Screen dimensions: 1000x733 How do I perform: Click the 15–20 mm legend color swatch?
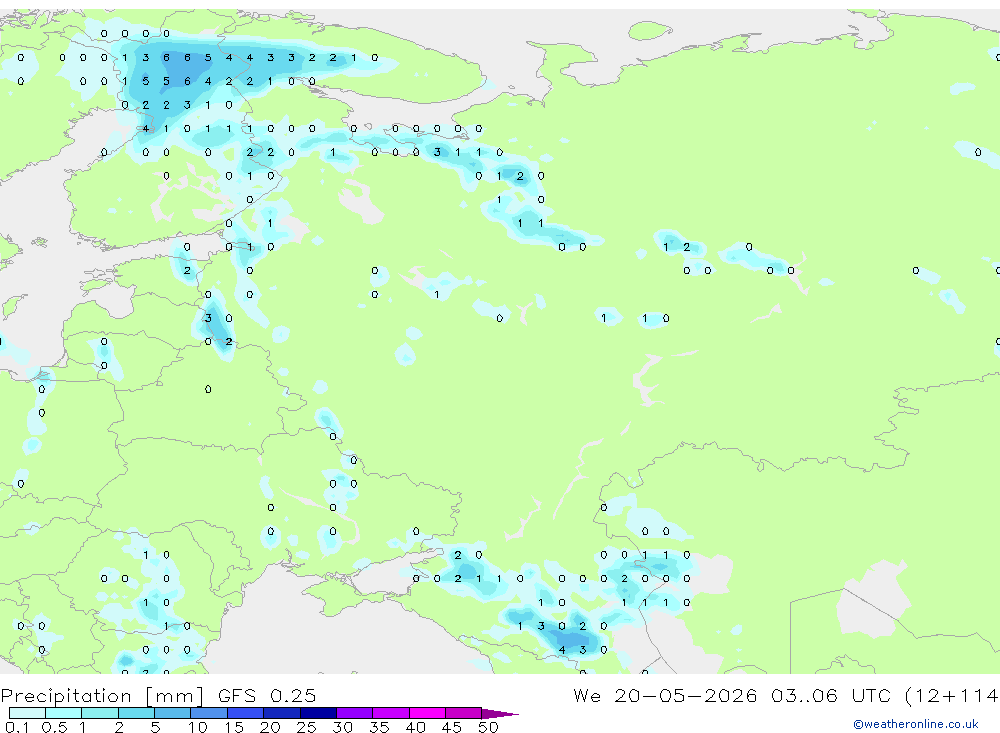246,713
